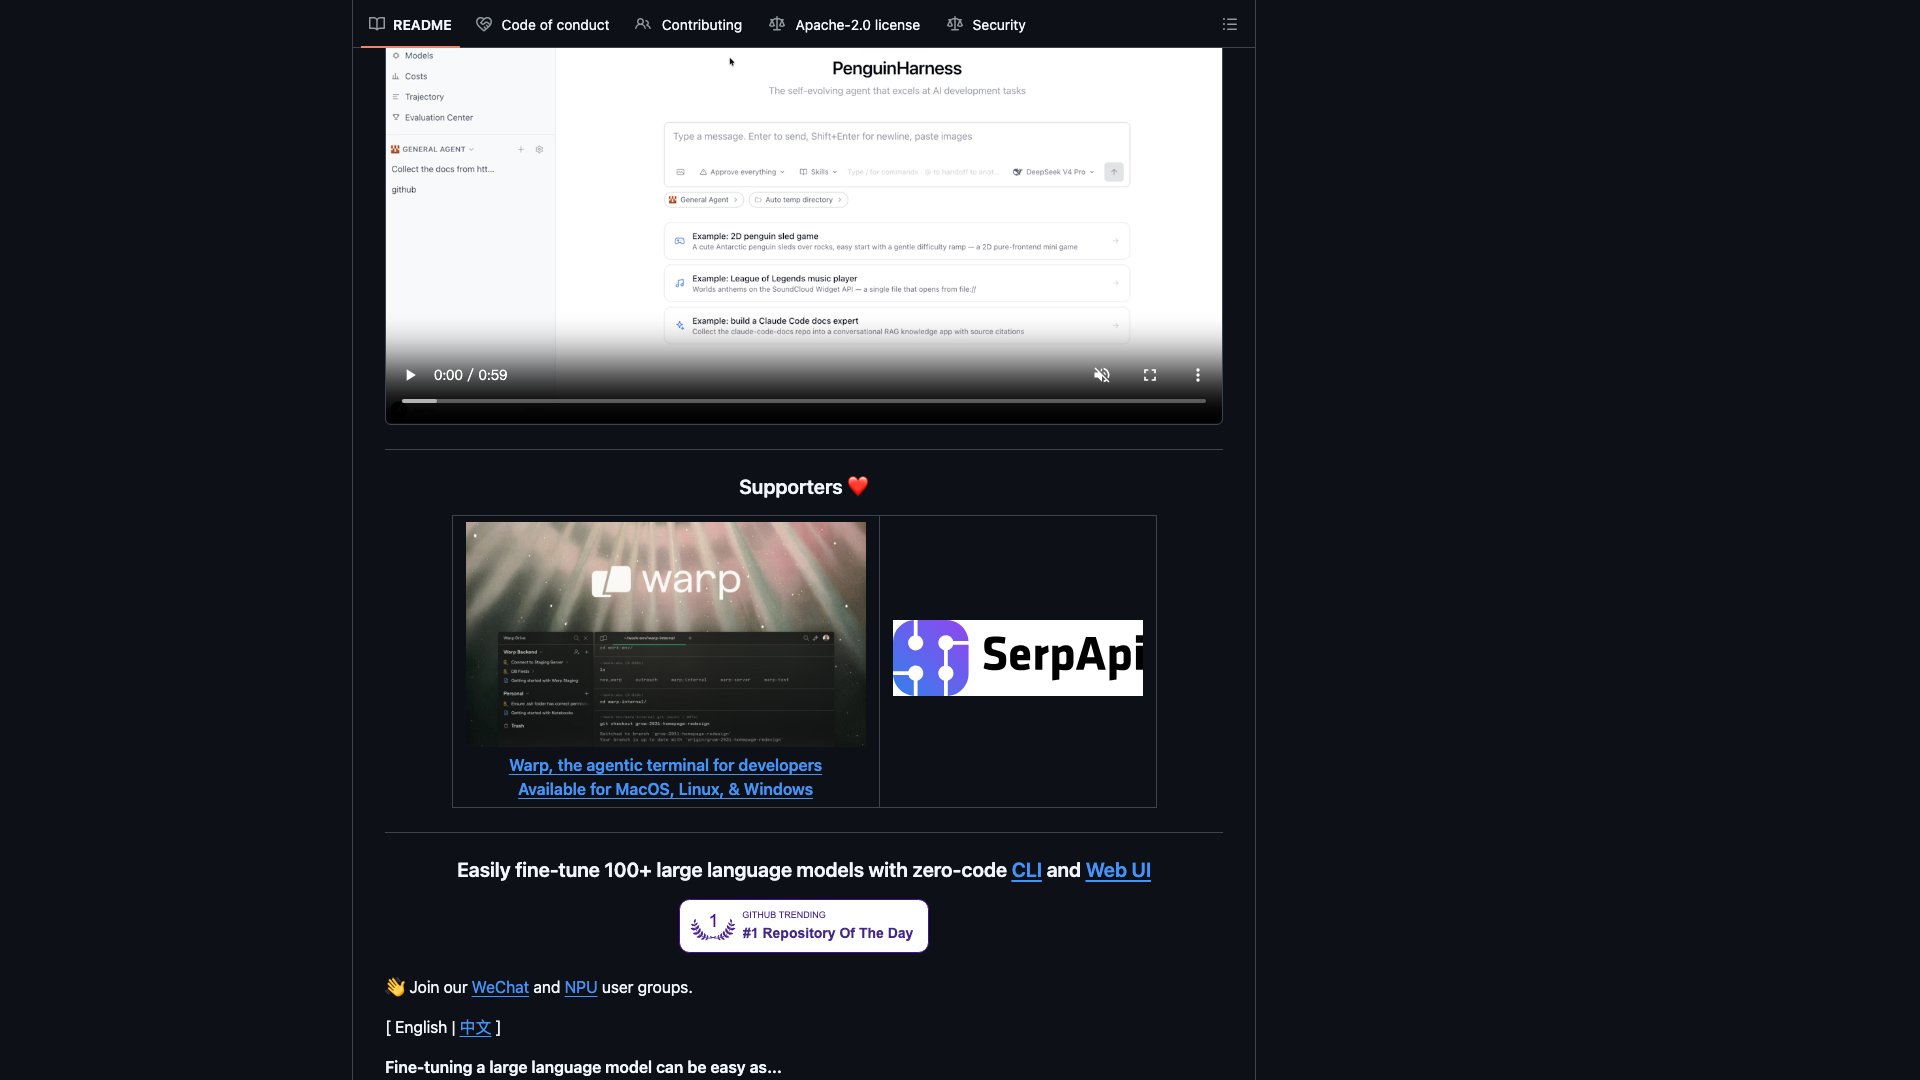Image resolution: width=1920 pixels, height=1080 pixels.
Task: Click the book icon beside README
Action: click(x=377, y=24)
